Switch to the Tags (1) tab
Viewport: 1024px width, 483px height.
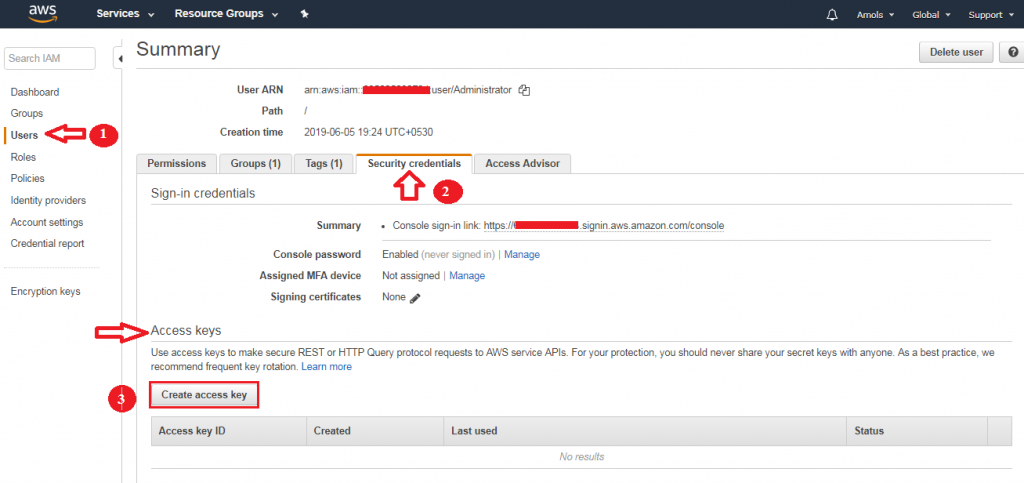click(x=323, y=164)
